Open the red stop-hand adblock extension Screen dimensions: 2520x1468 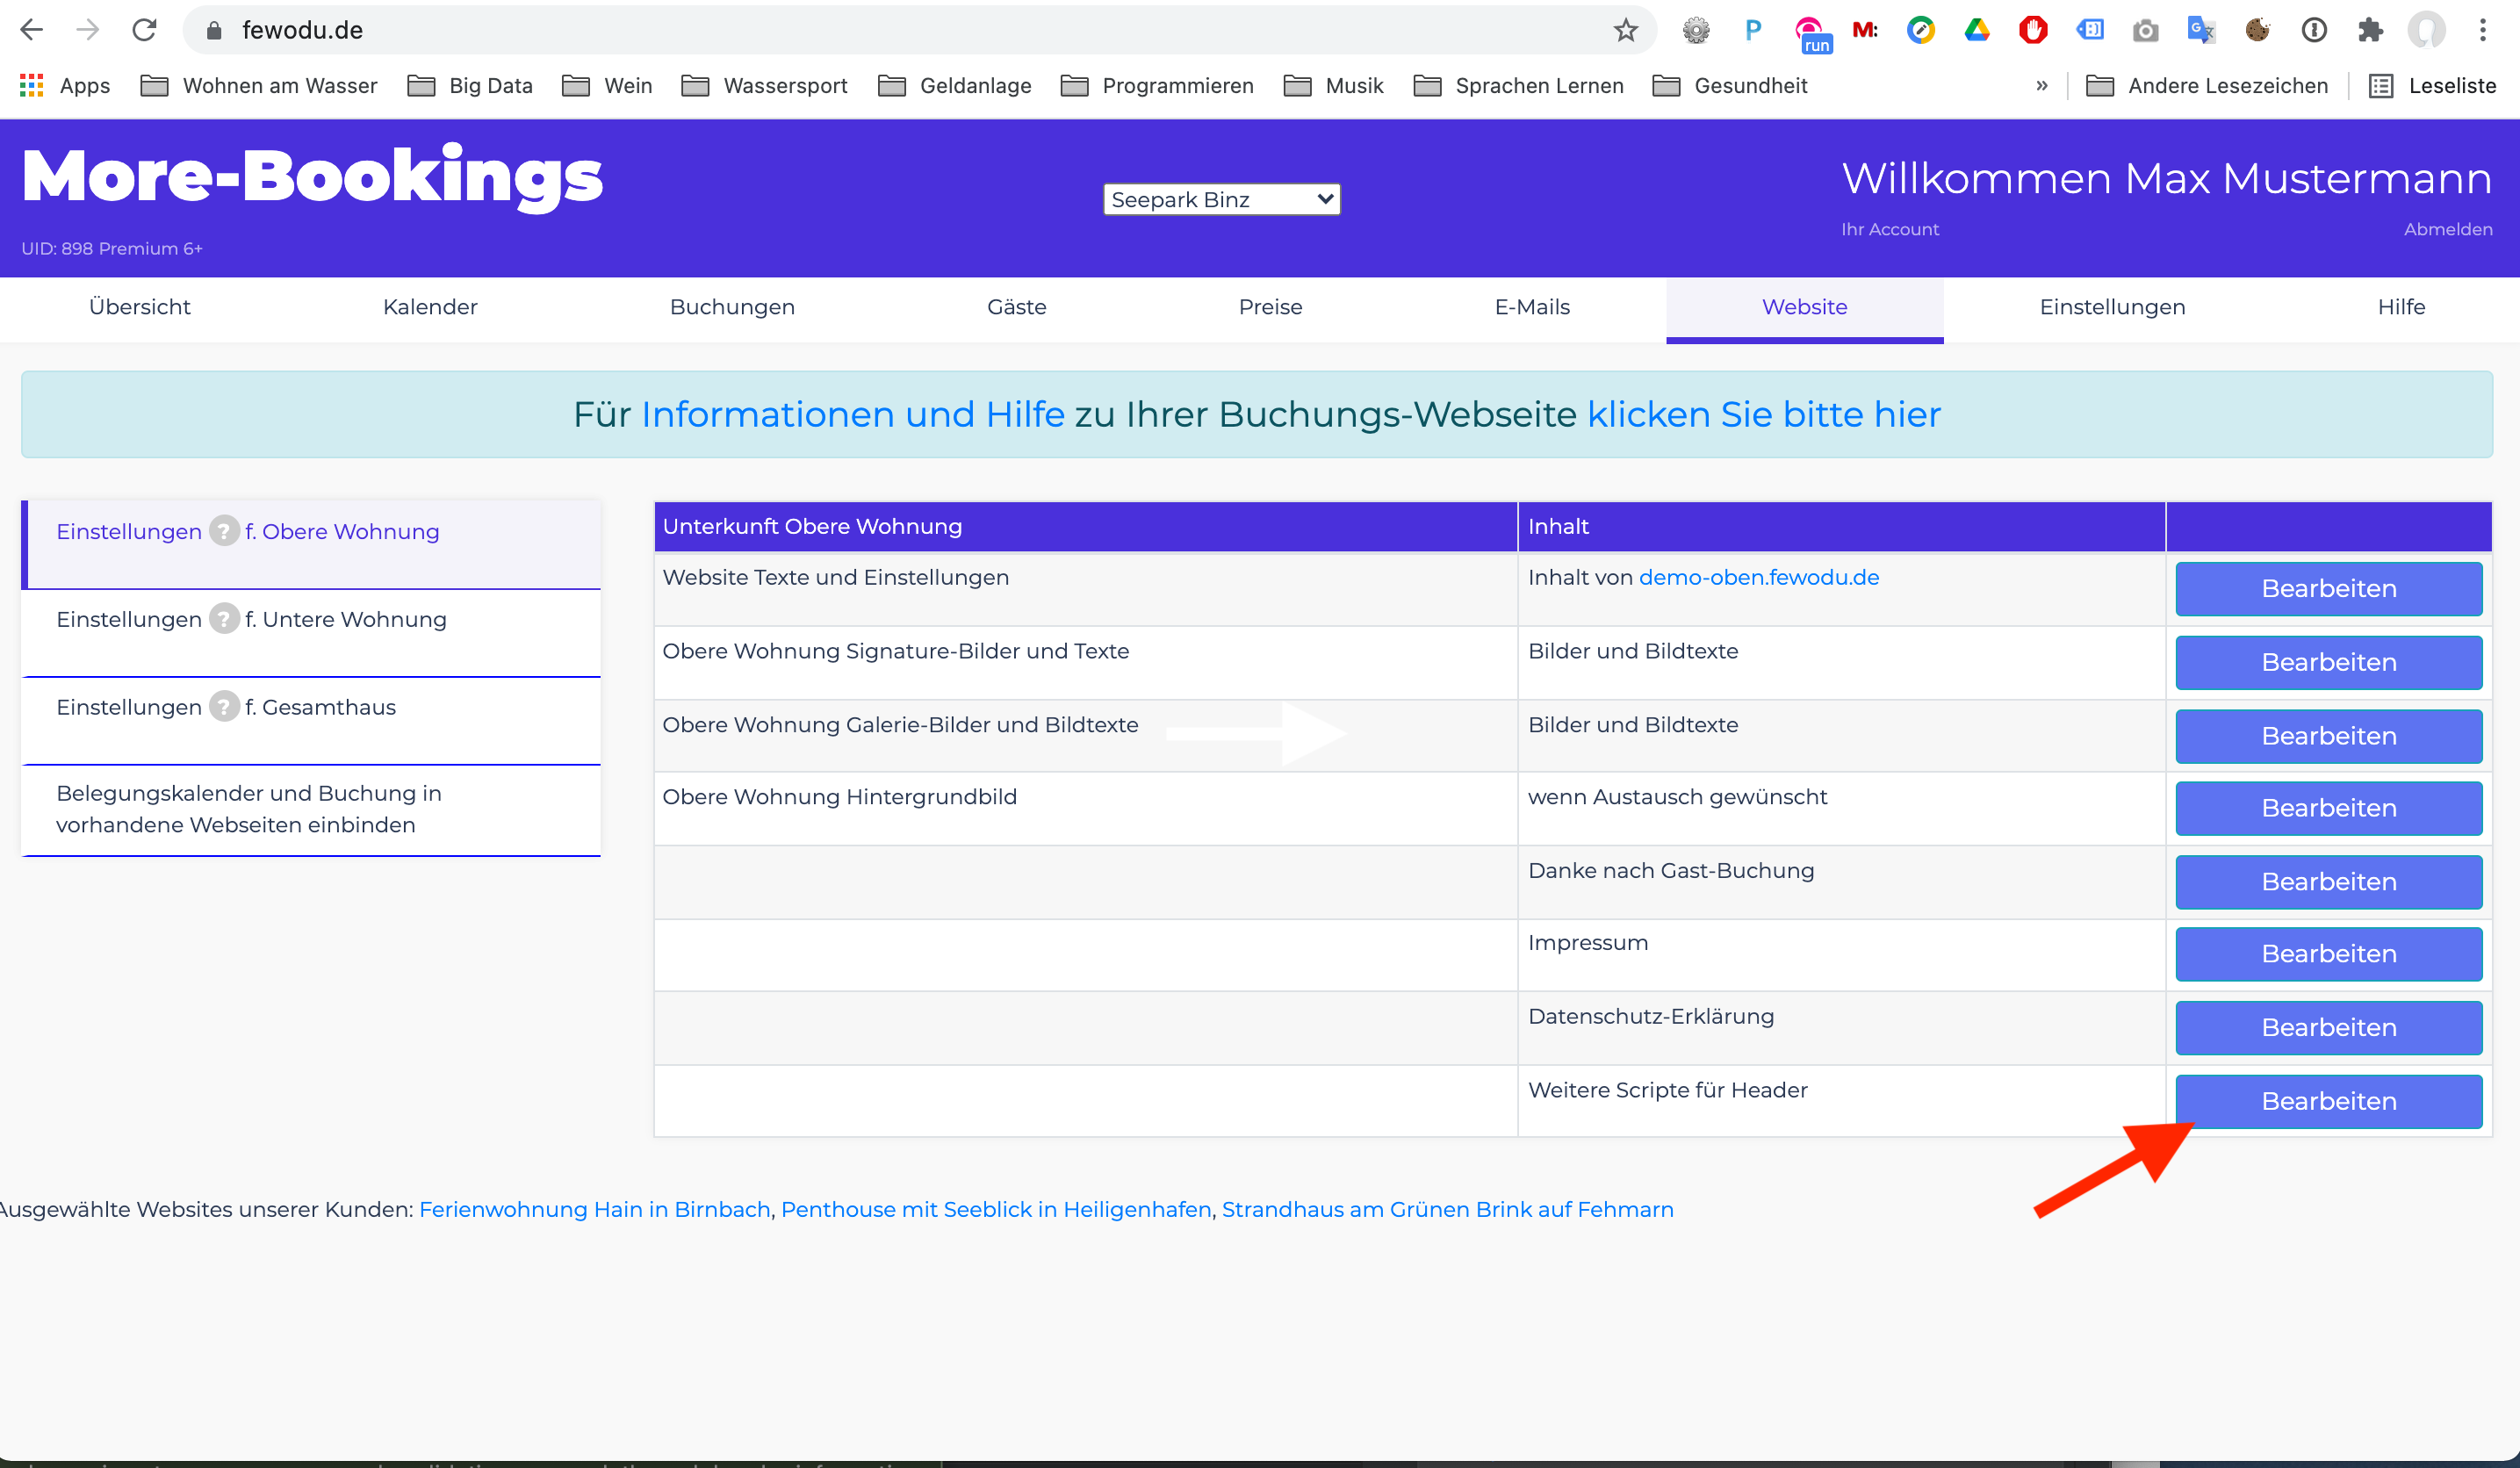(x=2033, y=31)
